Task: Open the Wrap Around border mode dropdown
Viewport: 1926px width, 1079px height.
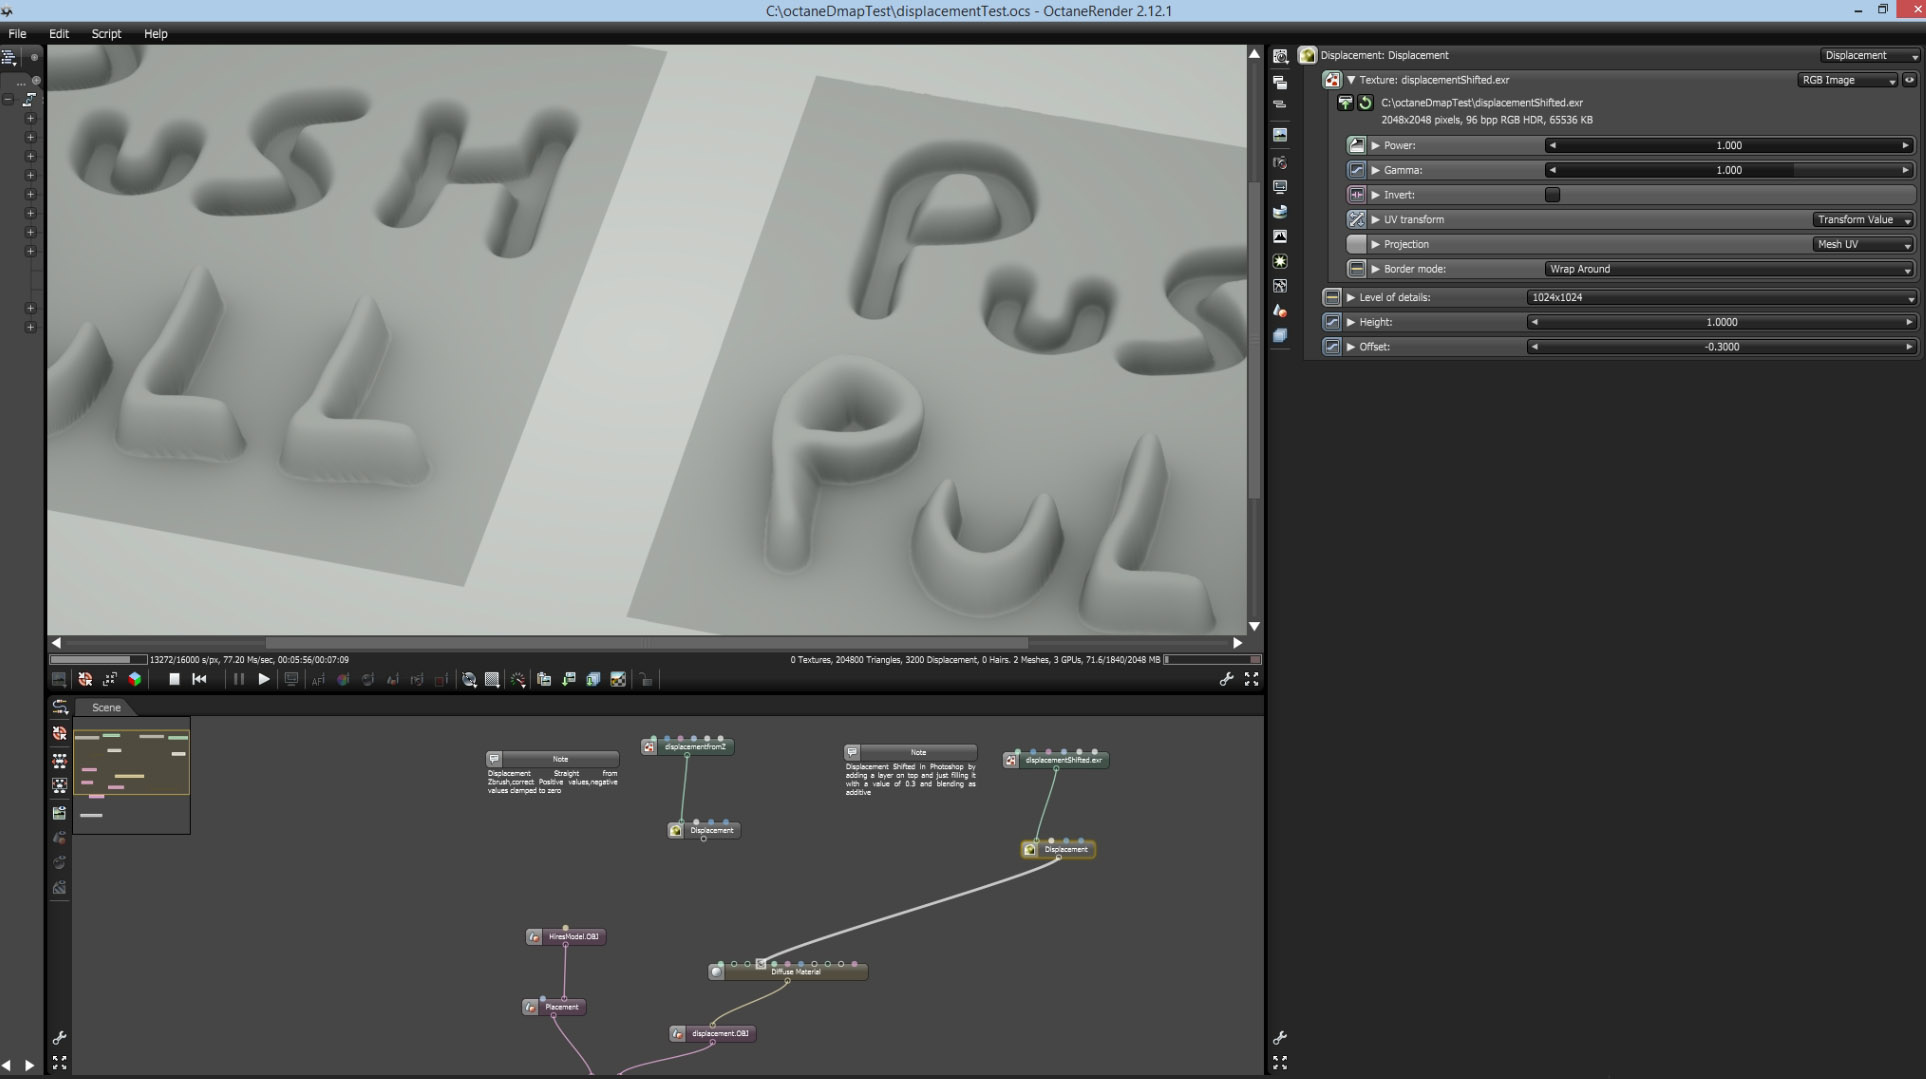Action: click(1729, 269)
